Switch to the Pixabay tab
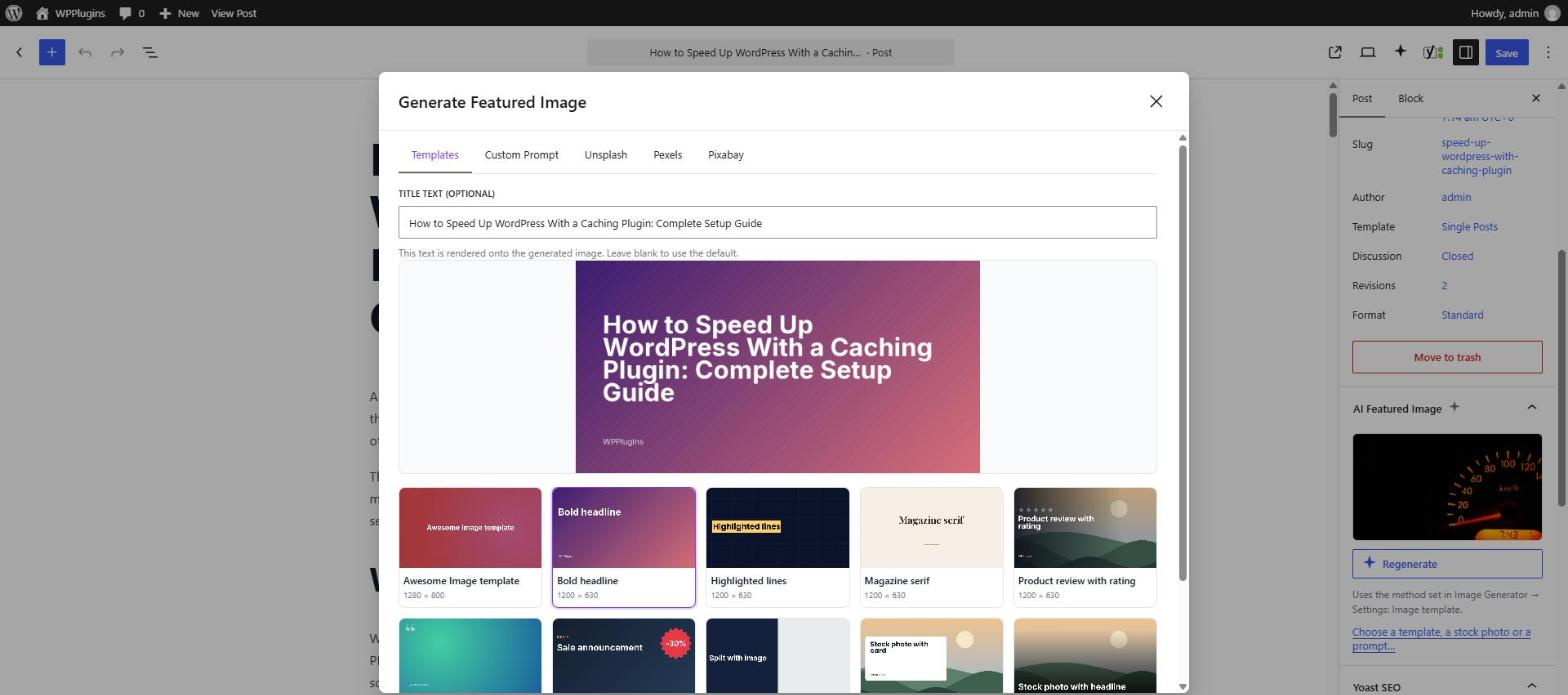Image resolution: width=1568 pixels, height=695 pixels. (x=725, y=155)
